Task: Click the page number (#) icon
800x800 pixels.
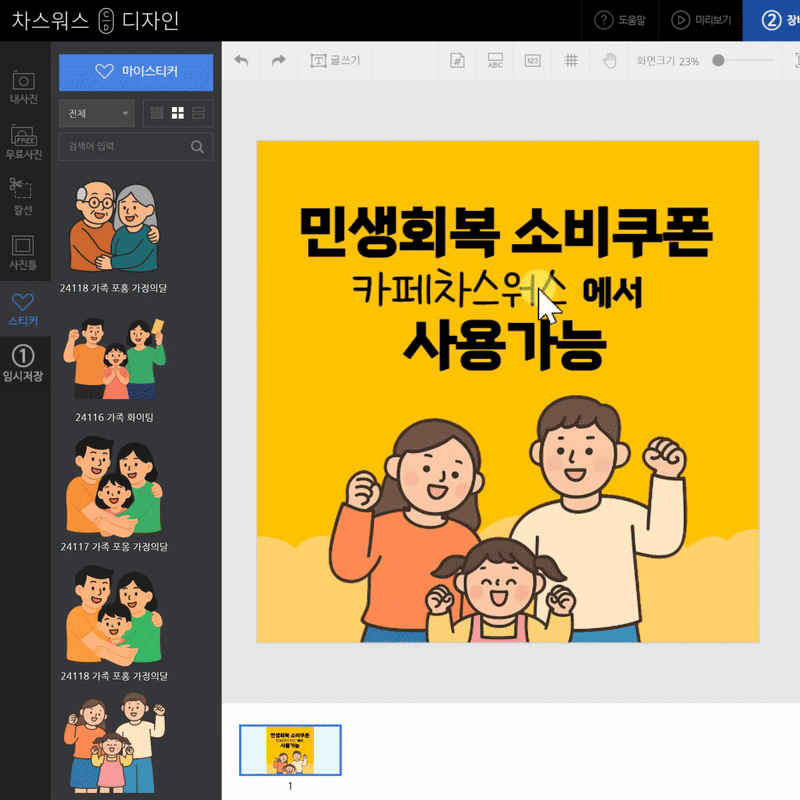Action: click(x=457, y=61)
